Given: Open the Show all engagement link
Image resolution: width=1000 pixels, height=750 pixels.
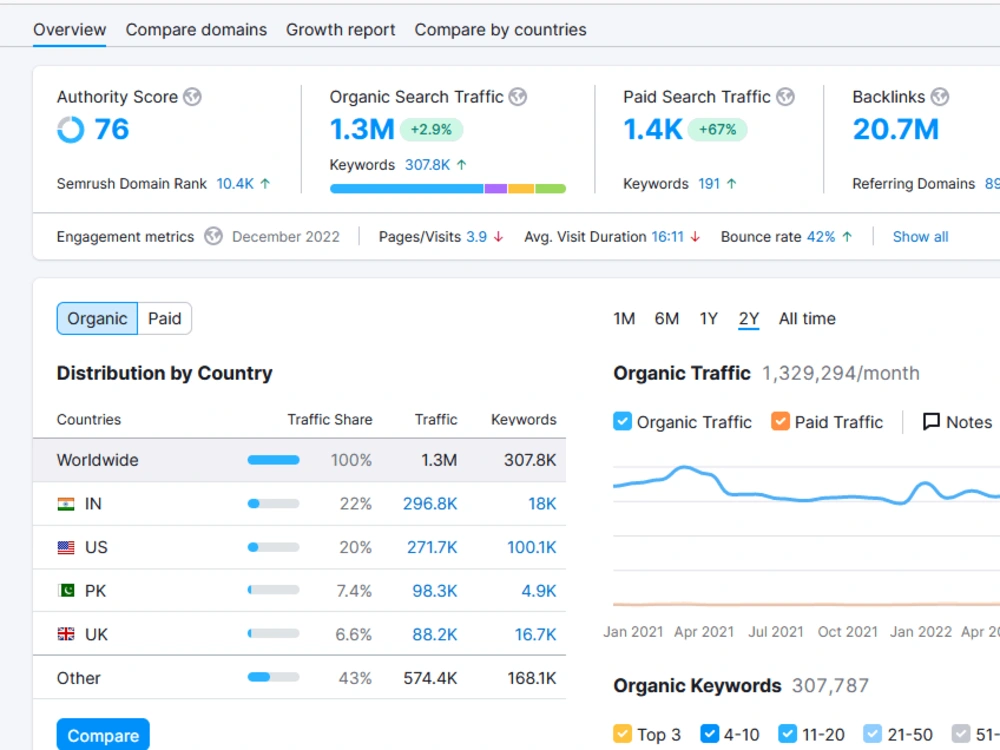Looking at the screenshot, I should pos(920,237).
